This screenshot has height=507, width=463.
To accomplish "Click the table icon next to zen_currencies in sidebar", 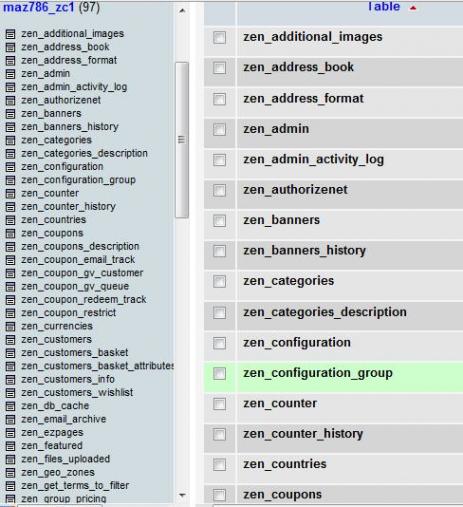I will click(10, 326).
